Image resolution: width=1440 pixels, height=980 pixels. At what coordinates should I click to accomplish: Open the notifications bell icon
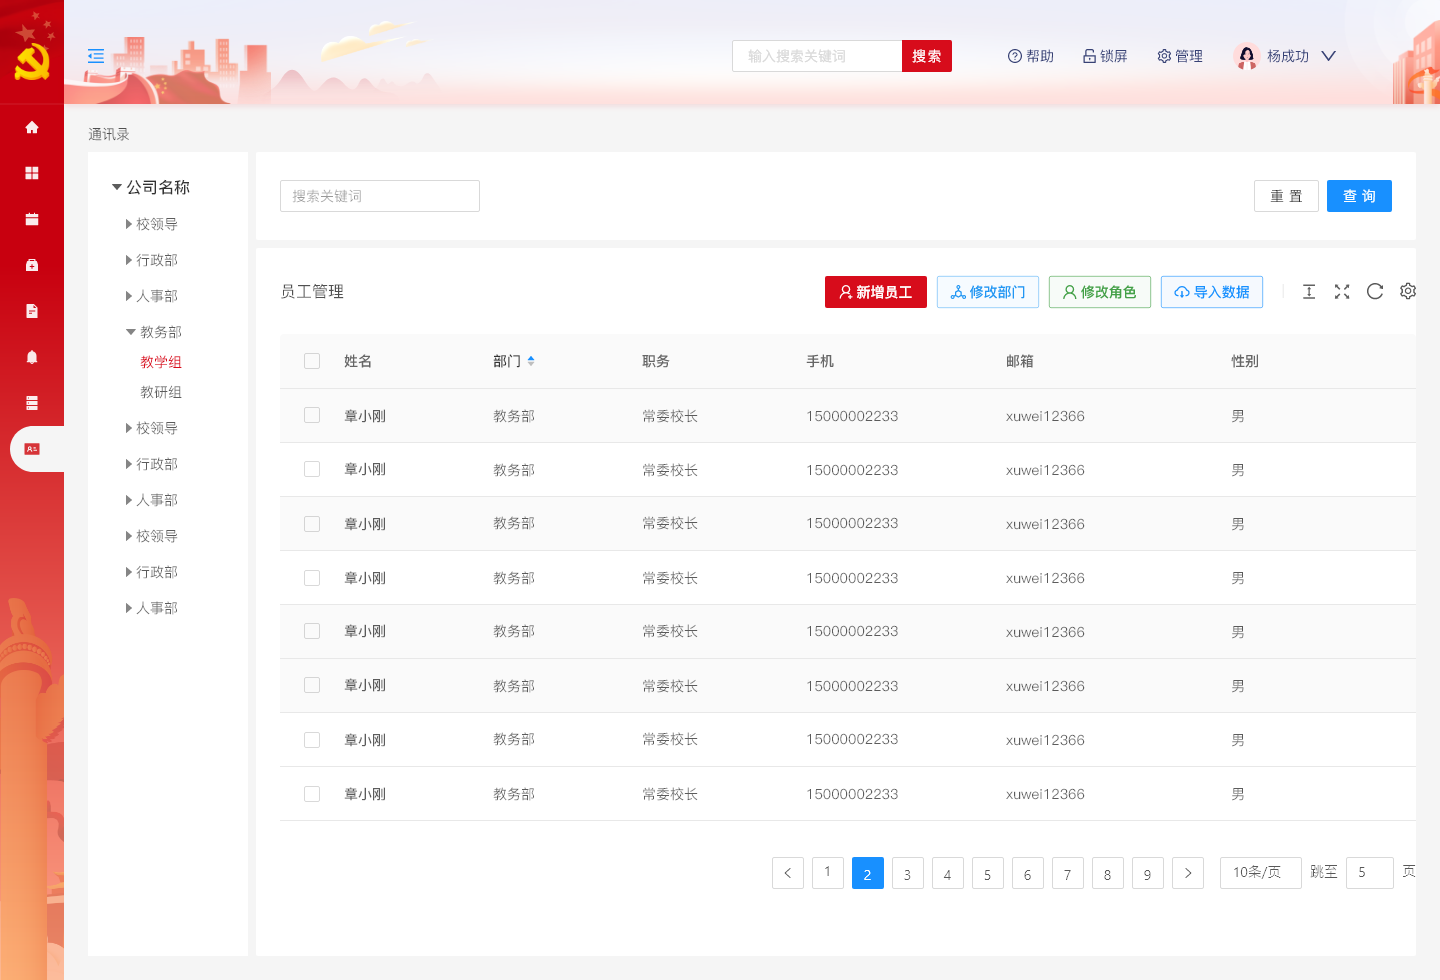coord(32,357)
